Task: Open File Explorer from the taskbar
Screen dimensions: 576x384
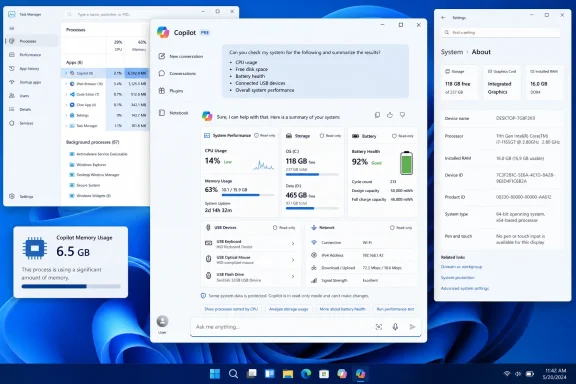Action: [x=288, y=374]
